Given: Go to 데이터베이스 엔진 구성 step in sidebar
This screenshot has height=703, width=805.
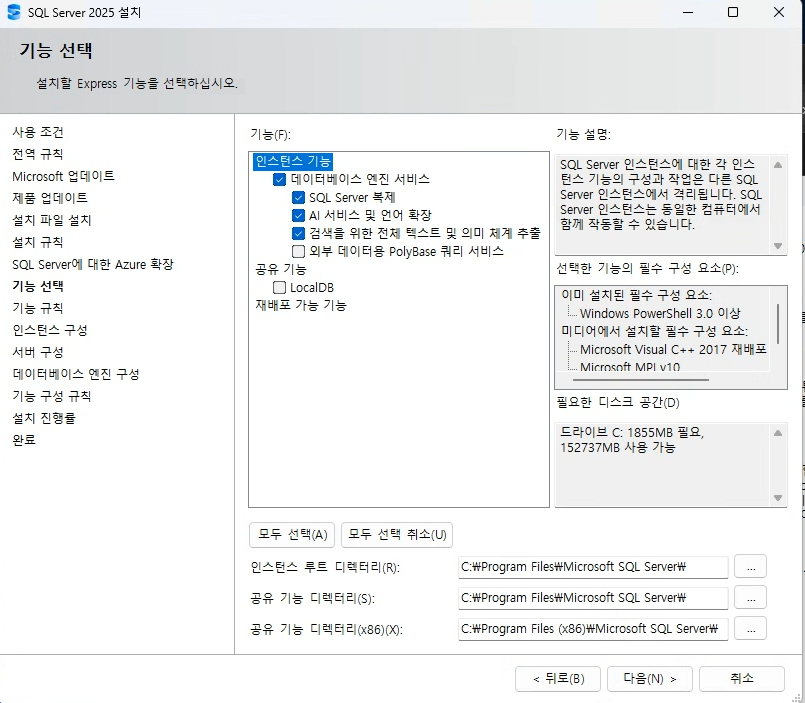Looking at the screenshot, I should click(76, 374).
